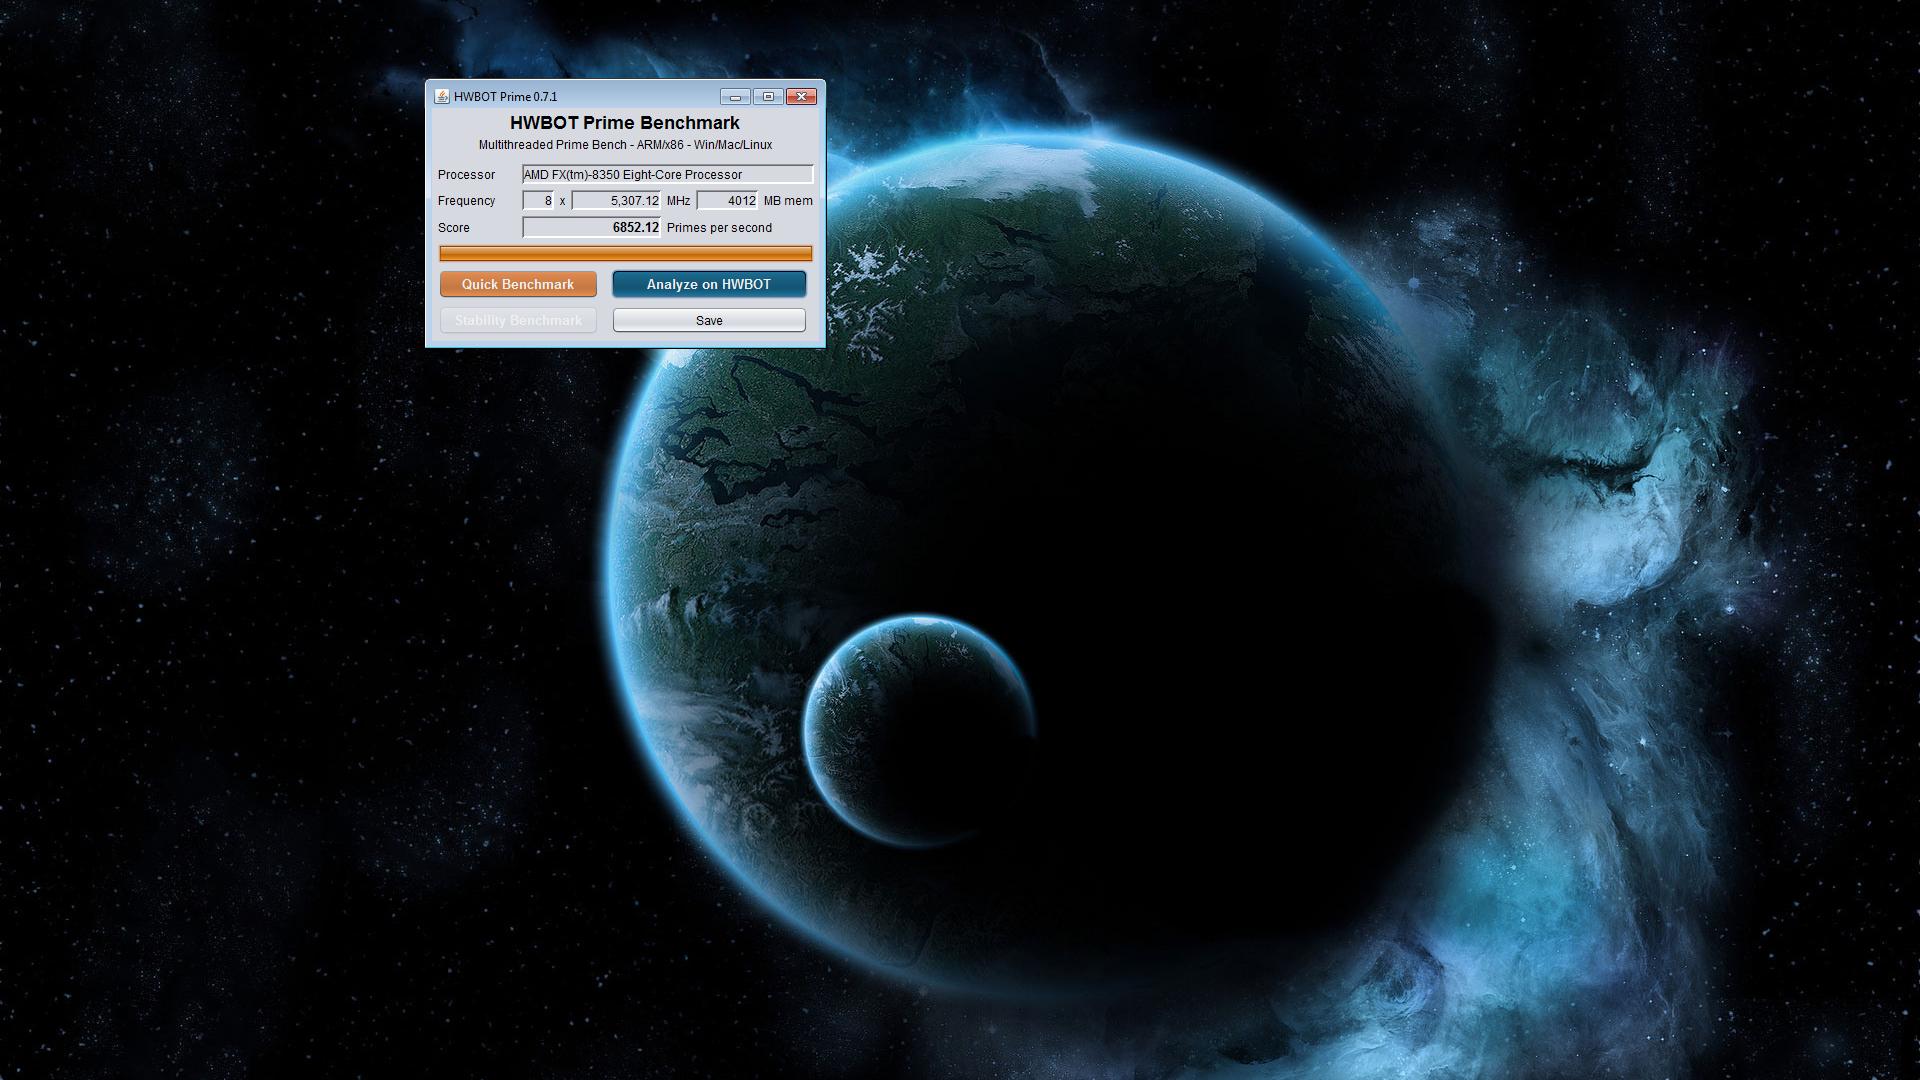Viewport: 1920px width, 1080px height.
Task: Click the Score label
Action: [453, 228]
